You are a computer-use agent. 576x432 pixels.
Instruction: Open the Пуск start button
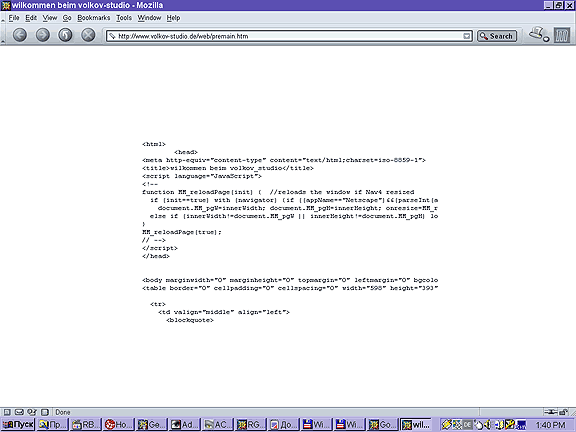(18, 425)
